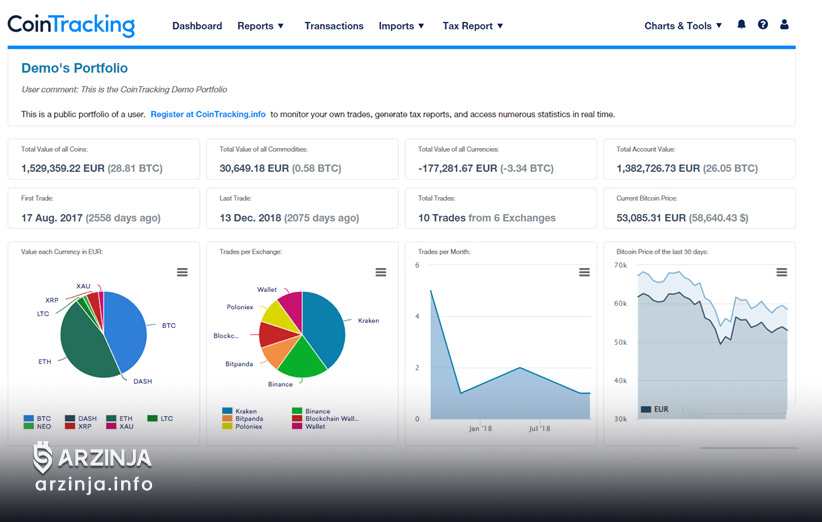Expand the Tax Report dropdown menu
This screenshot has height=522, width=822.
click(473, 26)
